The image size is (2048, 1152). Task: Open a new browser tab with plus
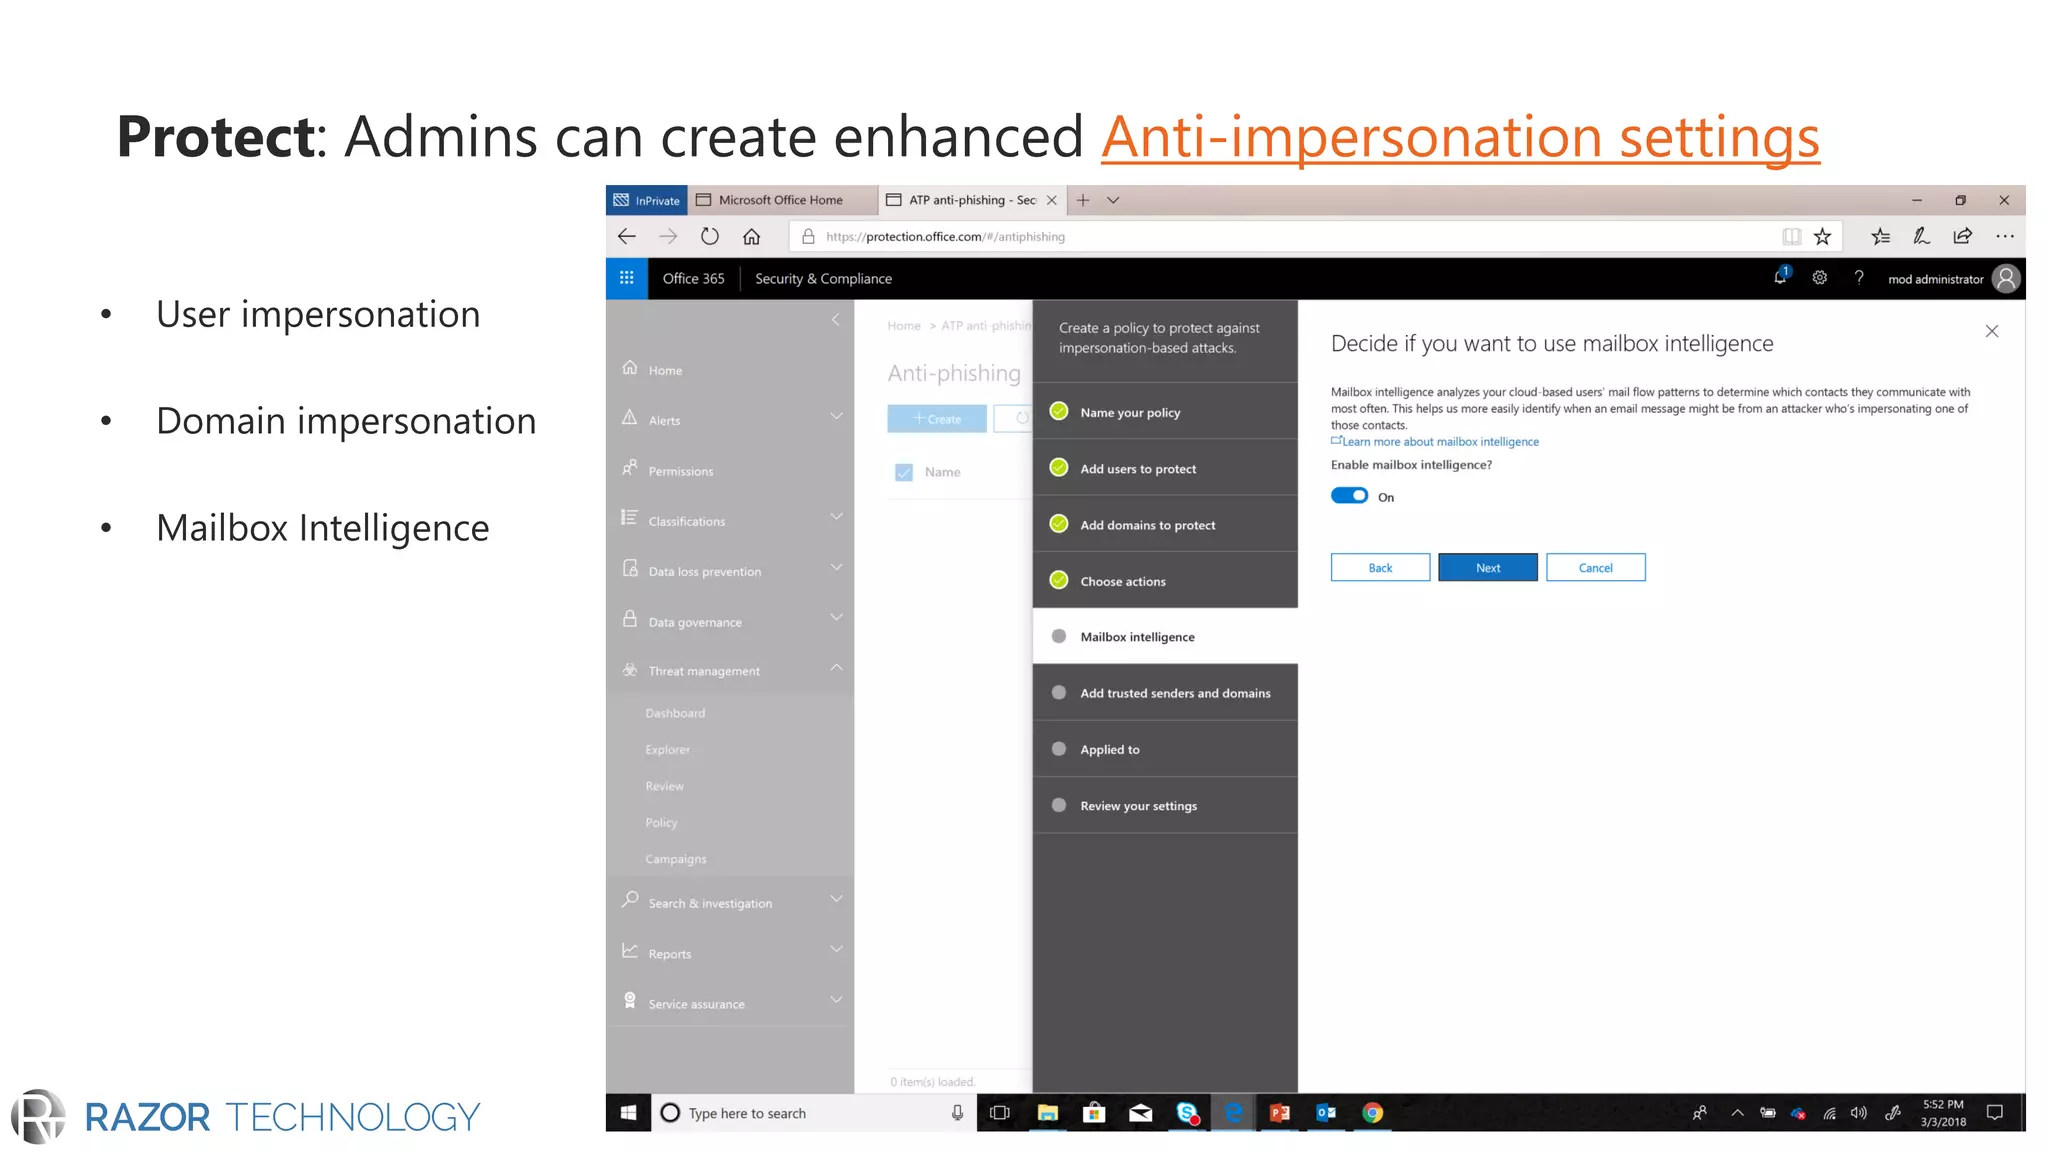(x=1083, y=200)
